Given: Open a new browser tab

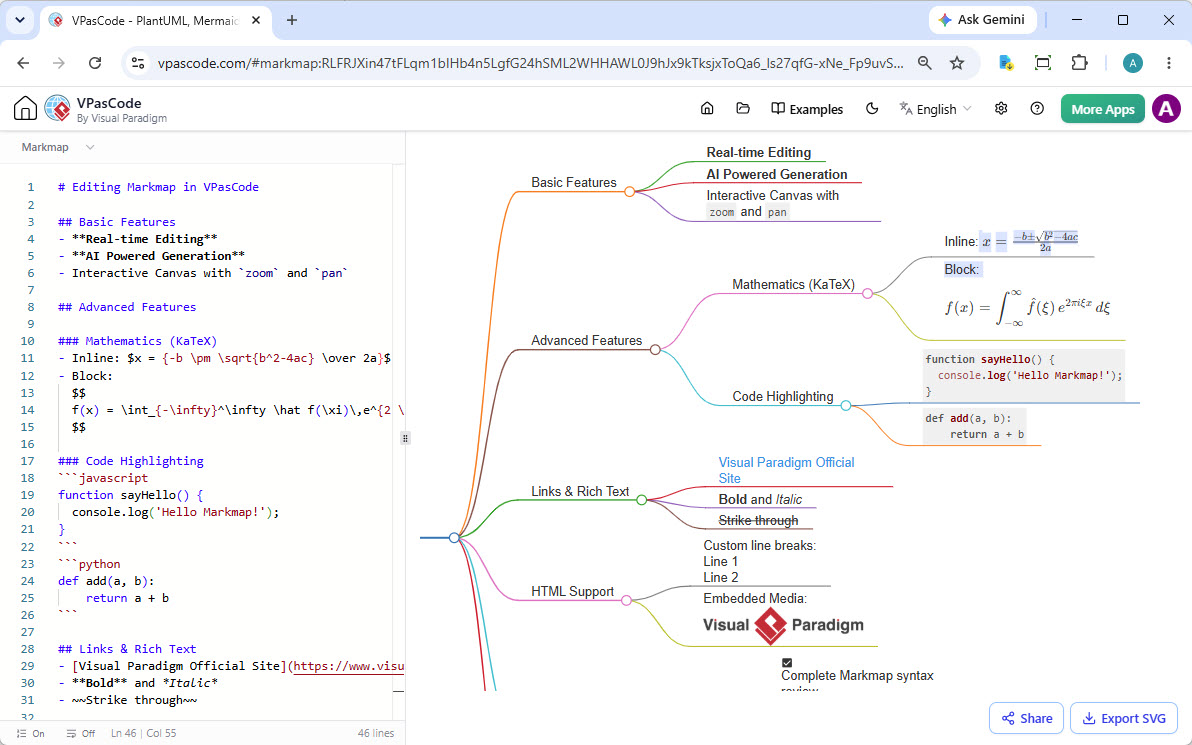Looking at the screenshot, I should pyautogui.click(x=292, y=21).
